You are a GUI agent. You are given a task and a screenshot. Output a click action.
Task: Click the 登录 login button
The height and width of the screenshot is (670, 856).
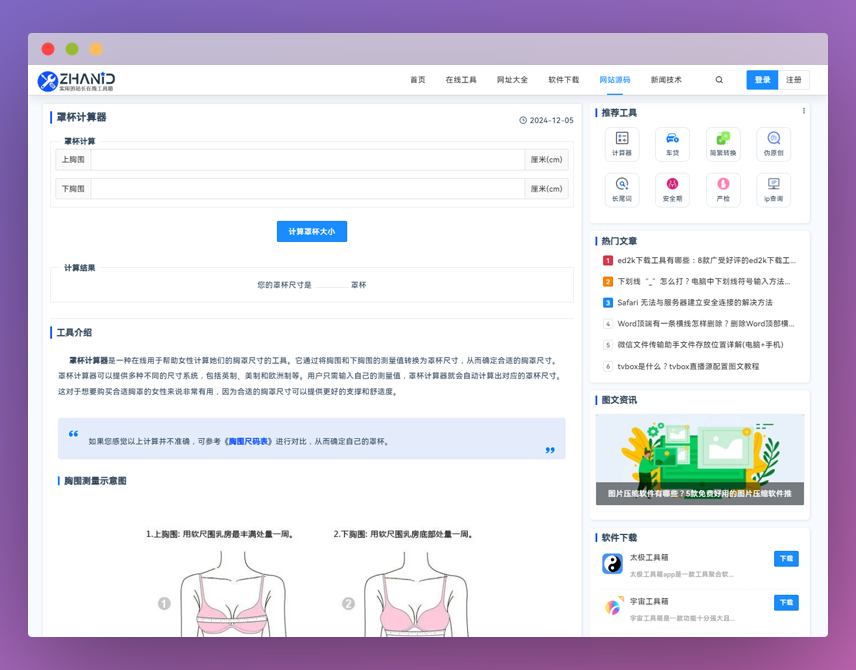[762, 80]
